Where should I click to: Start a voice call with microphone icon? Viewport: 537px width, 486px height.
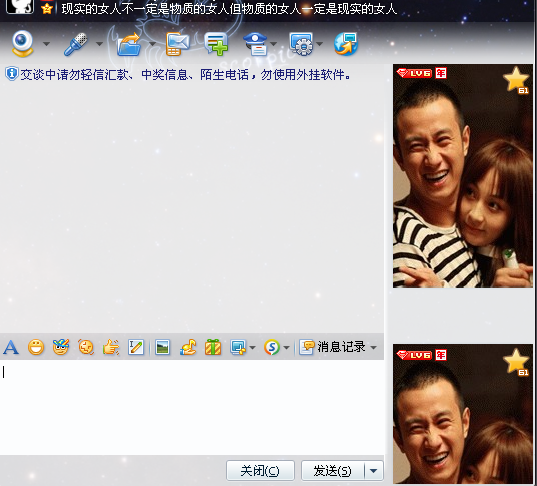76,44
